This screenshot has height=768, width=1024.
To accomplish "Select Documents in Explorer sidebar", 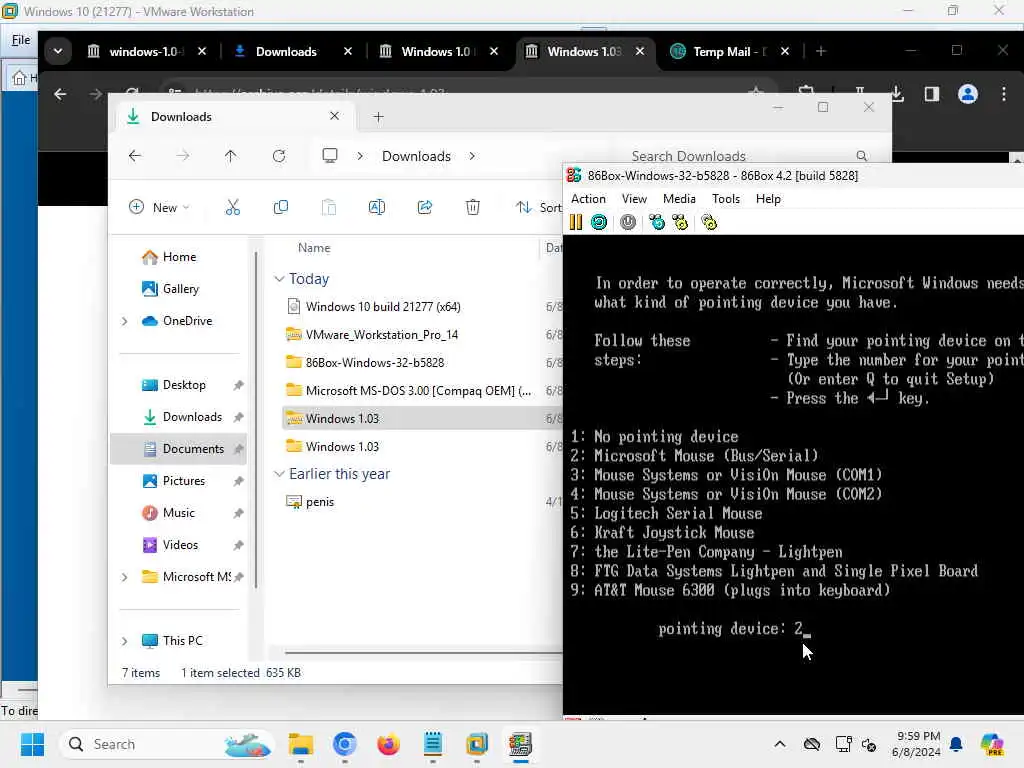I will (x=178, y=449).
